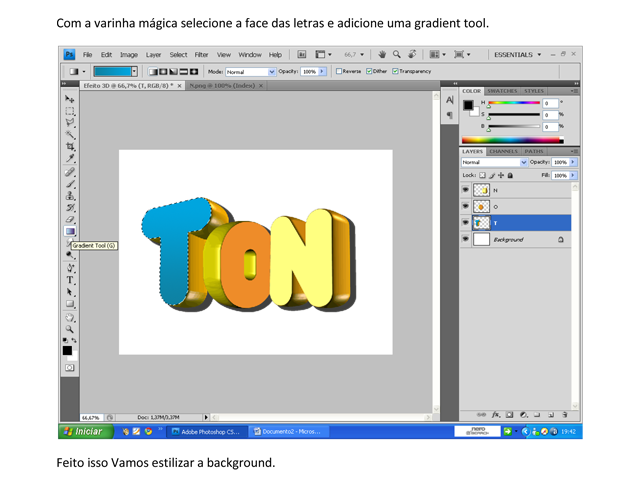The width and height of the screenshot is (640, 480).
Task: Select the Gradient tool in the toolbox
Action: pos(69,231)
